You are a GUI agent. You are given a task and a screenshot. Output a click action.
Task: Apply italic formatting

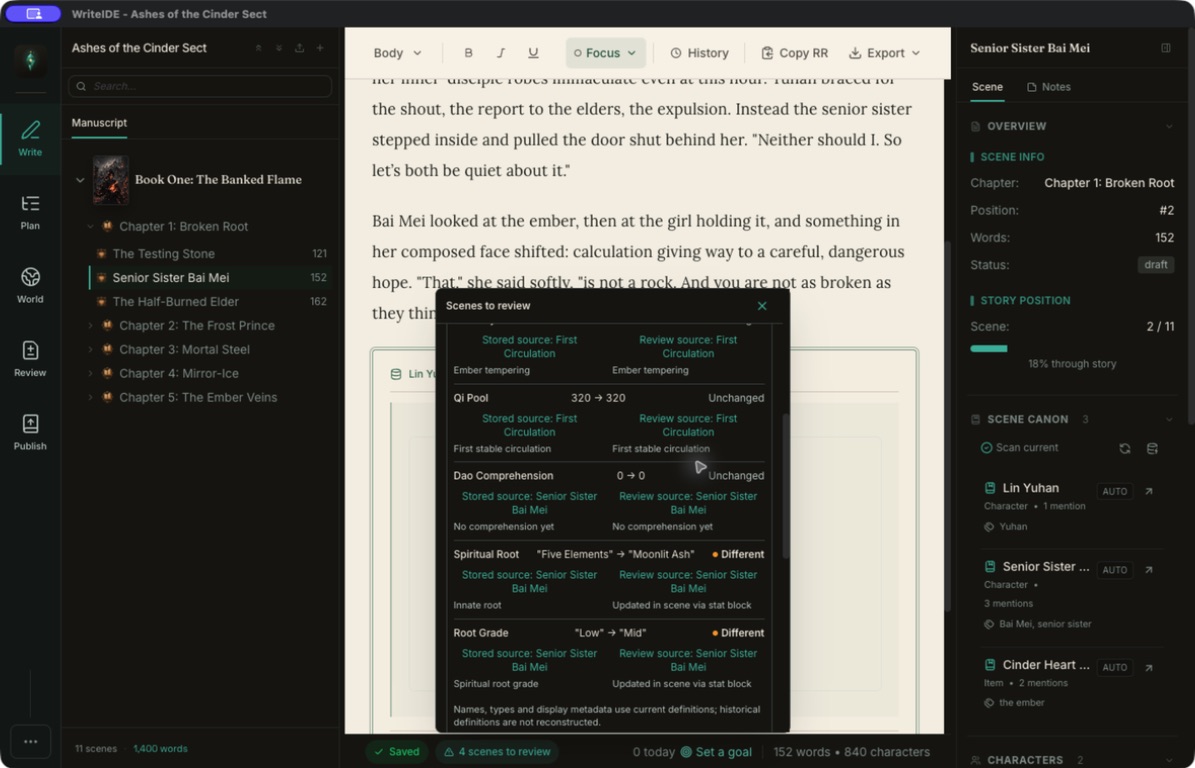[x=501, y=53]
